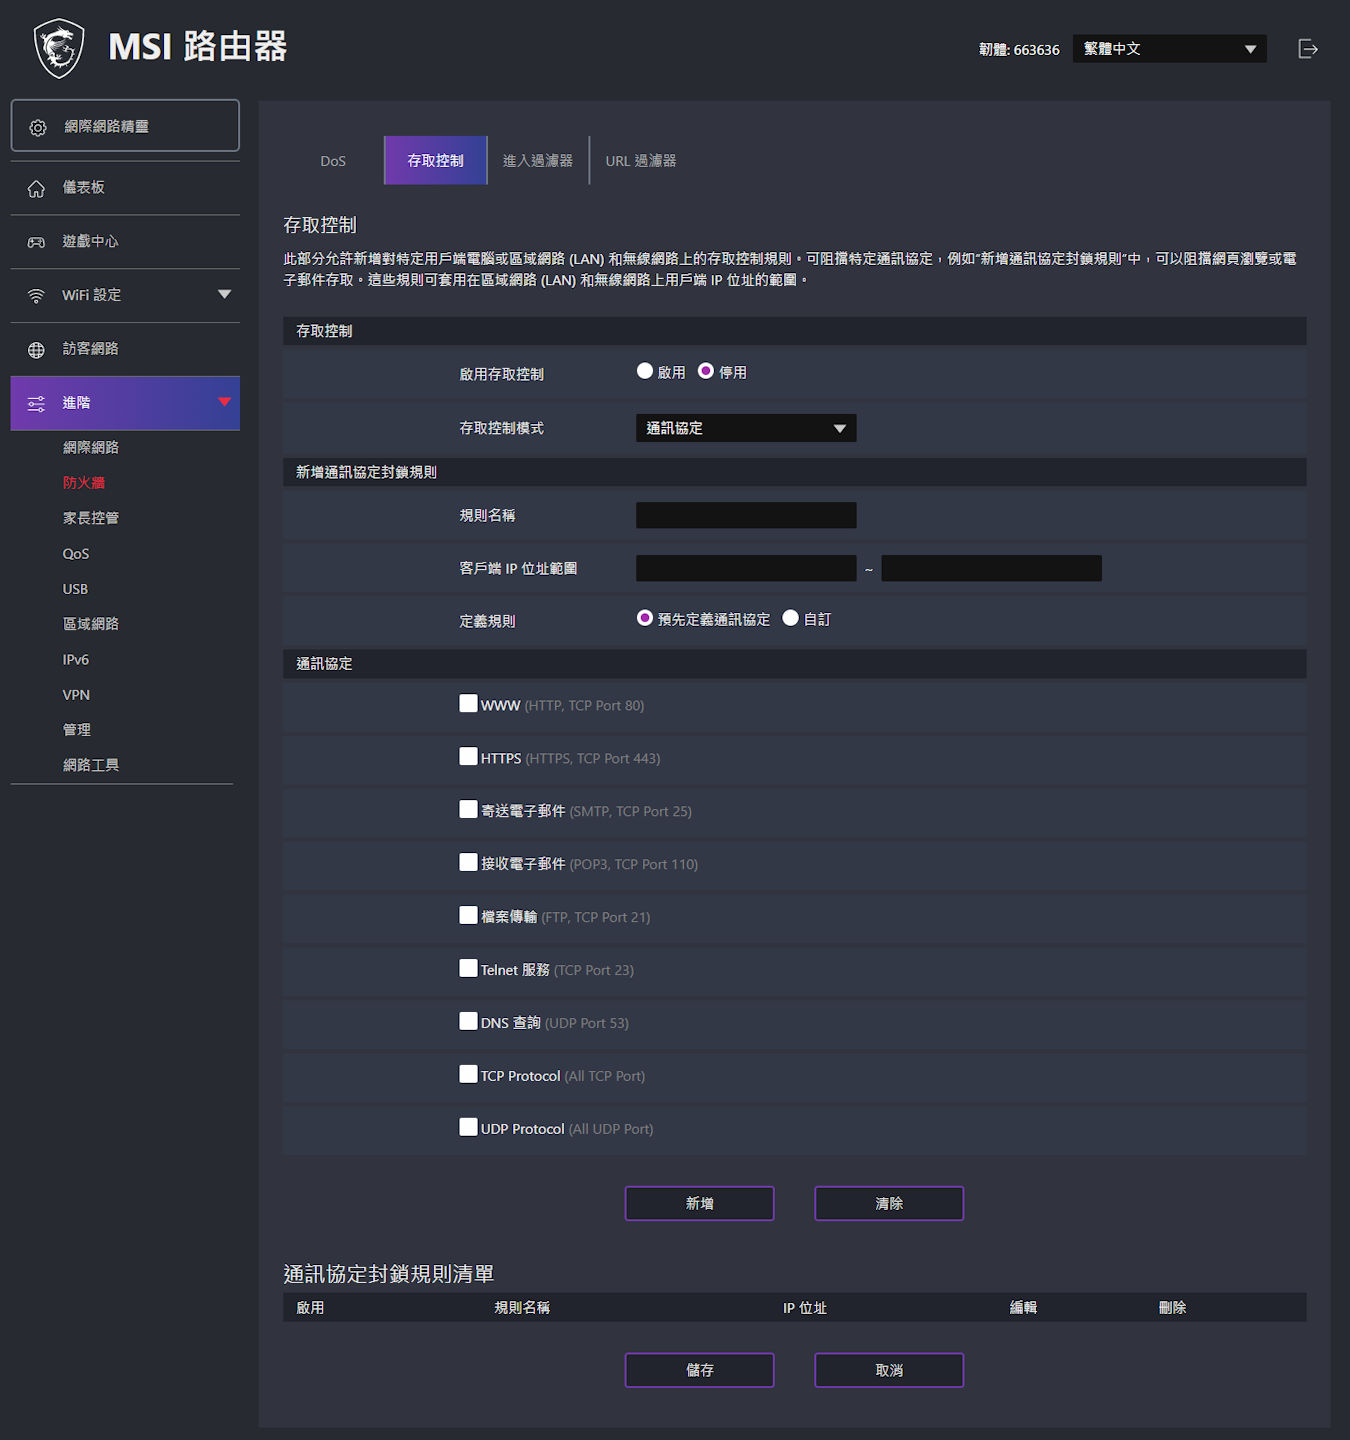This screenshot has width=1350, height=1440.
Task: Select the 啟用 radio for access control
Action: point(645,371)
